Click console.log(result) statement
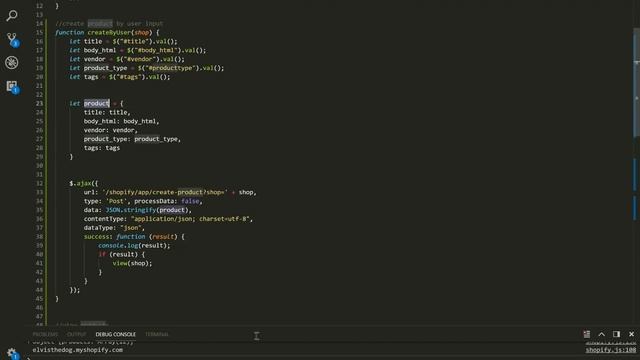 [x=134, y=245]
